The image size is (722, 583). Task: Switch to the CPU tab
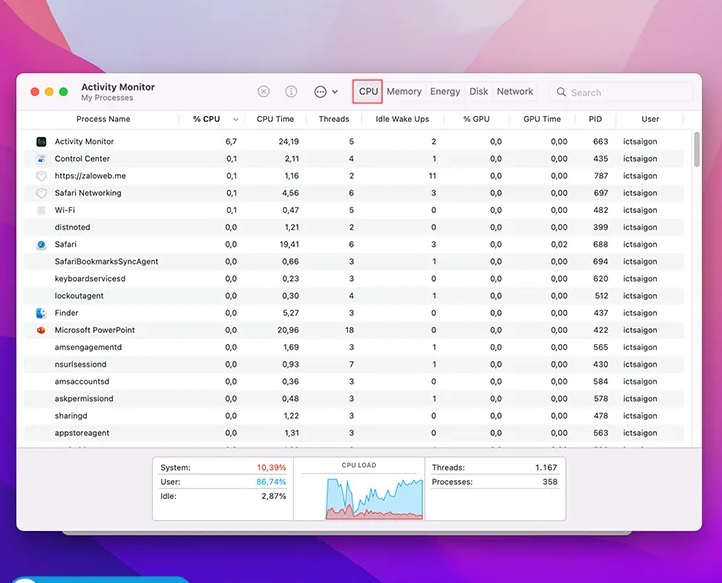pyautogui.click(x=368, y=91)
